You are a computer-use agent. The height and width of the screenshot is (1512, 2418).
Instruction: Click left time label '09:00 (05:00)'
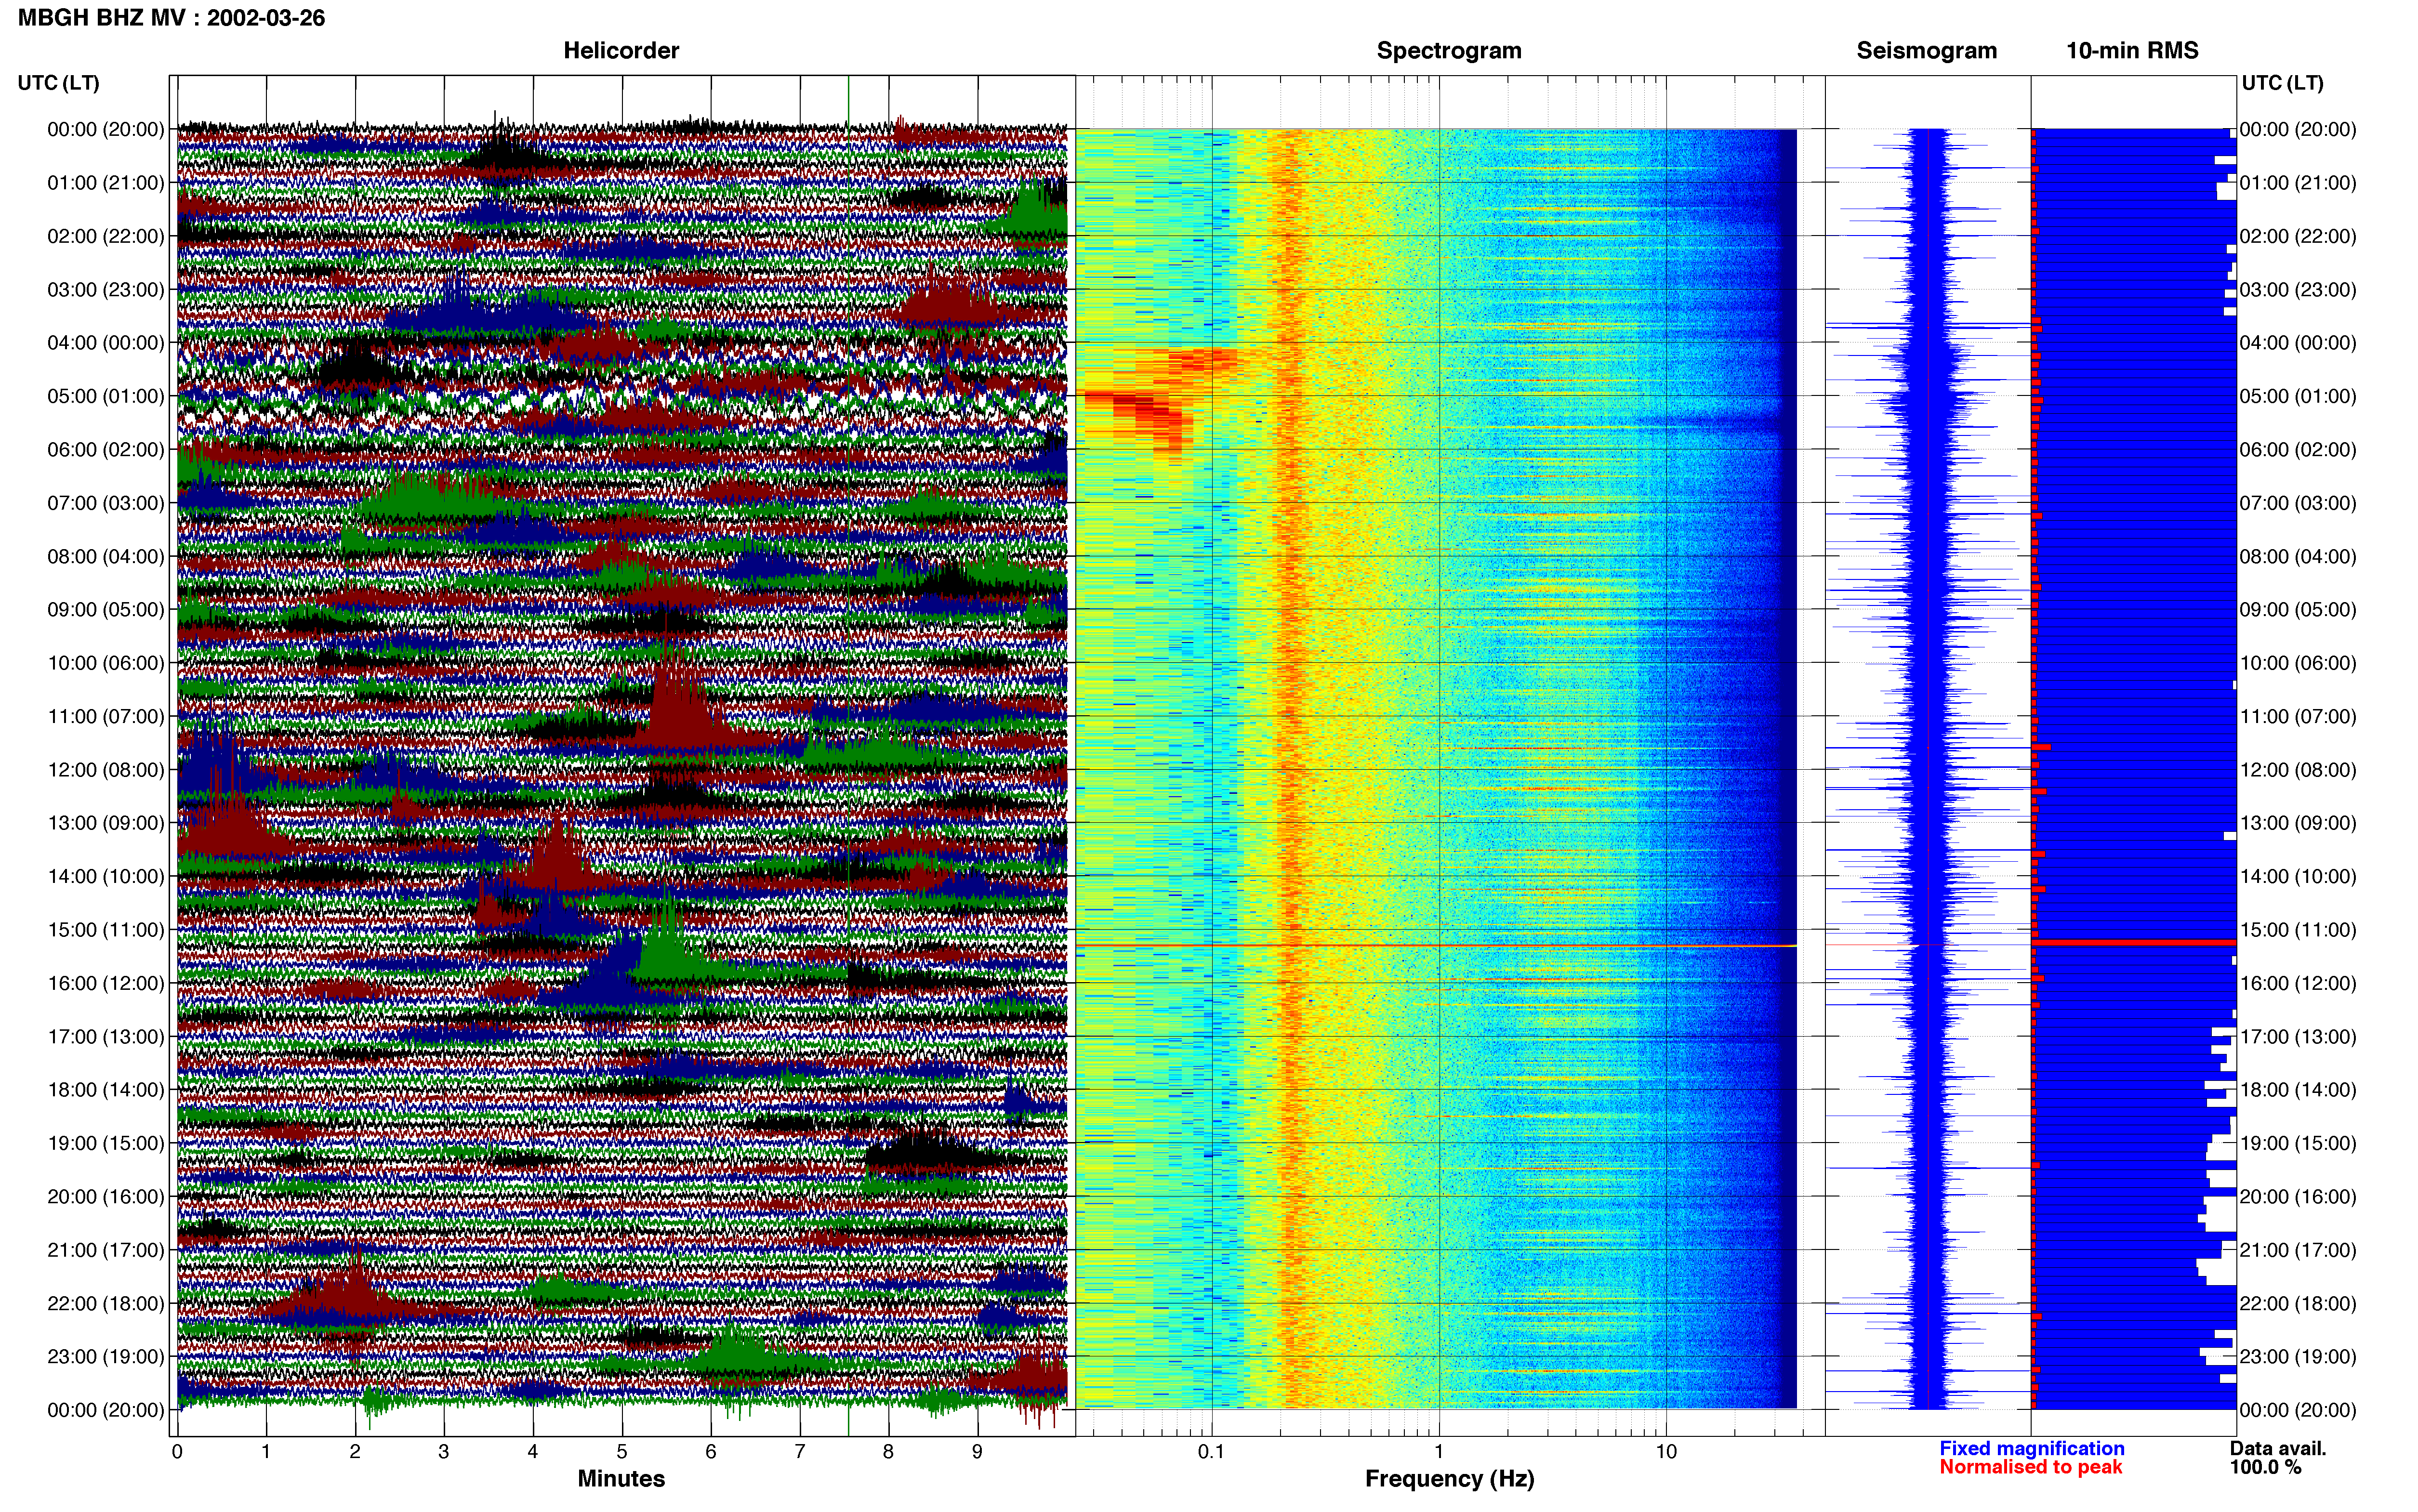[x=106, y=610]
